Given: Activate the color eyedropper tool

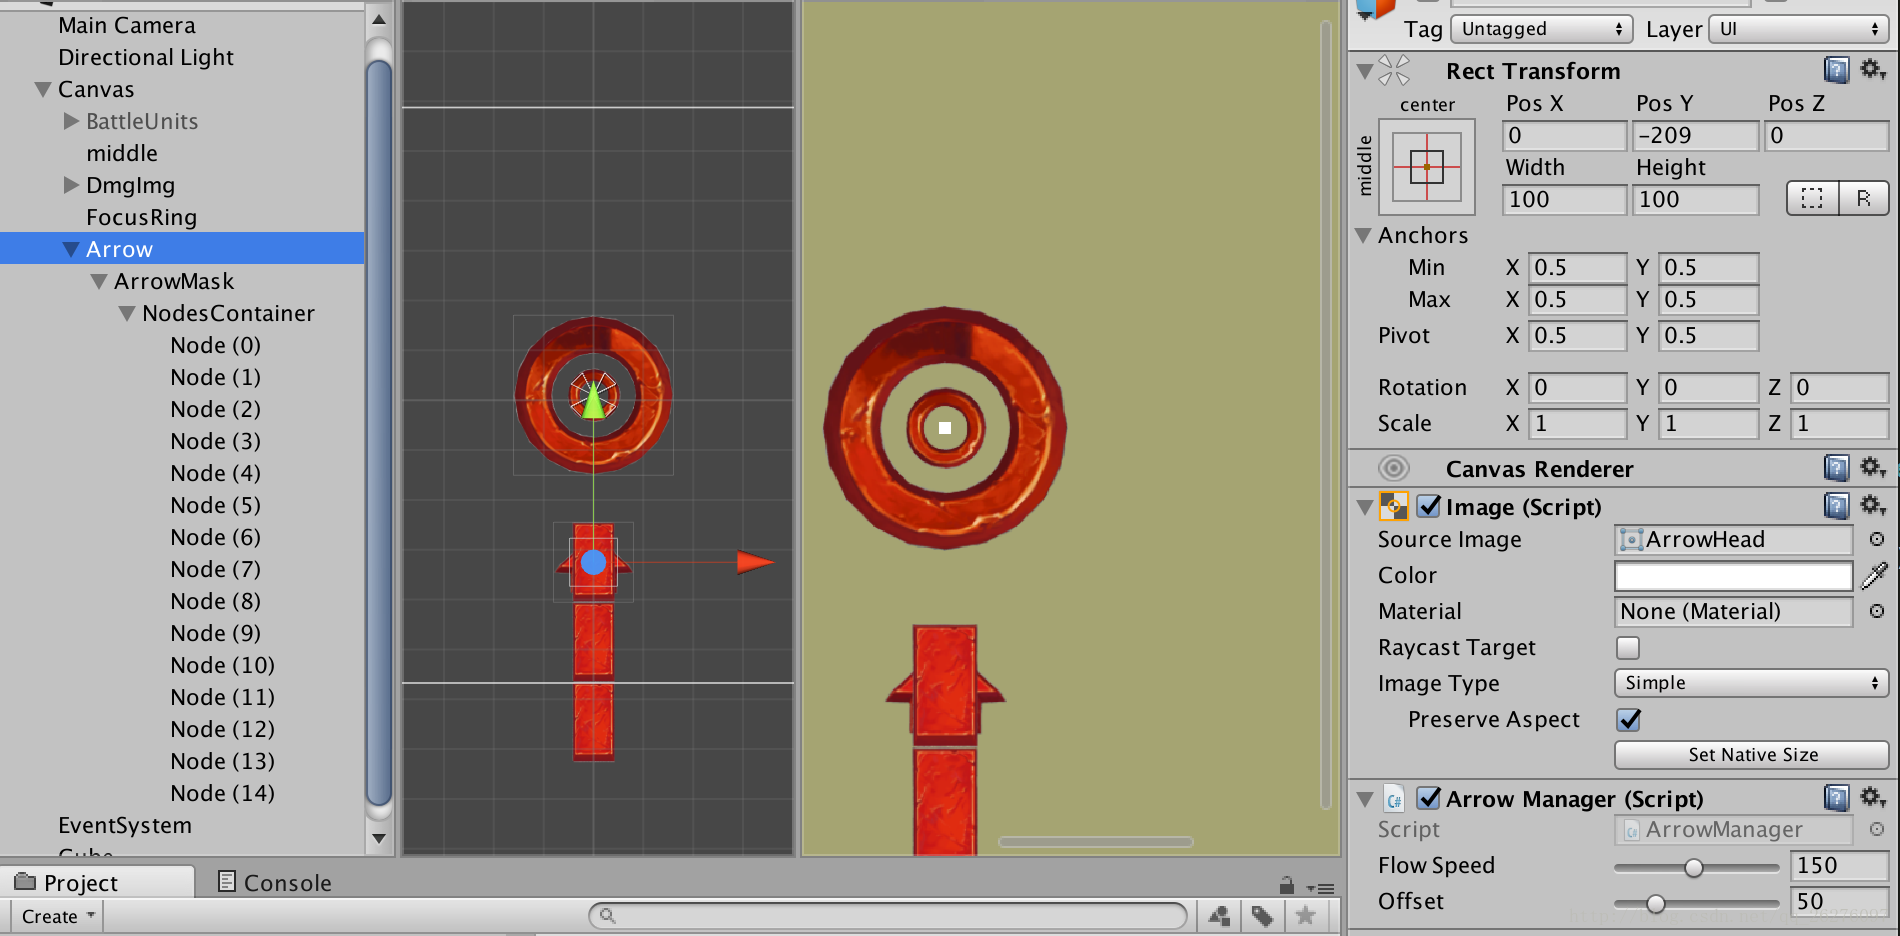Looking at the screenshot, I should [x=1875, y=575].
